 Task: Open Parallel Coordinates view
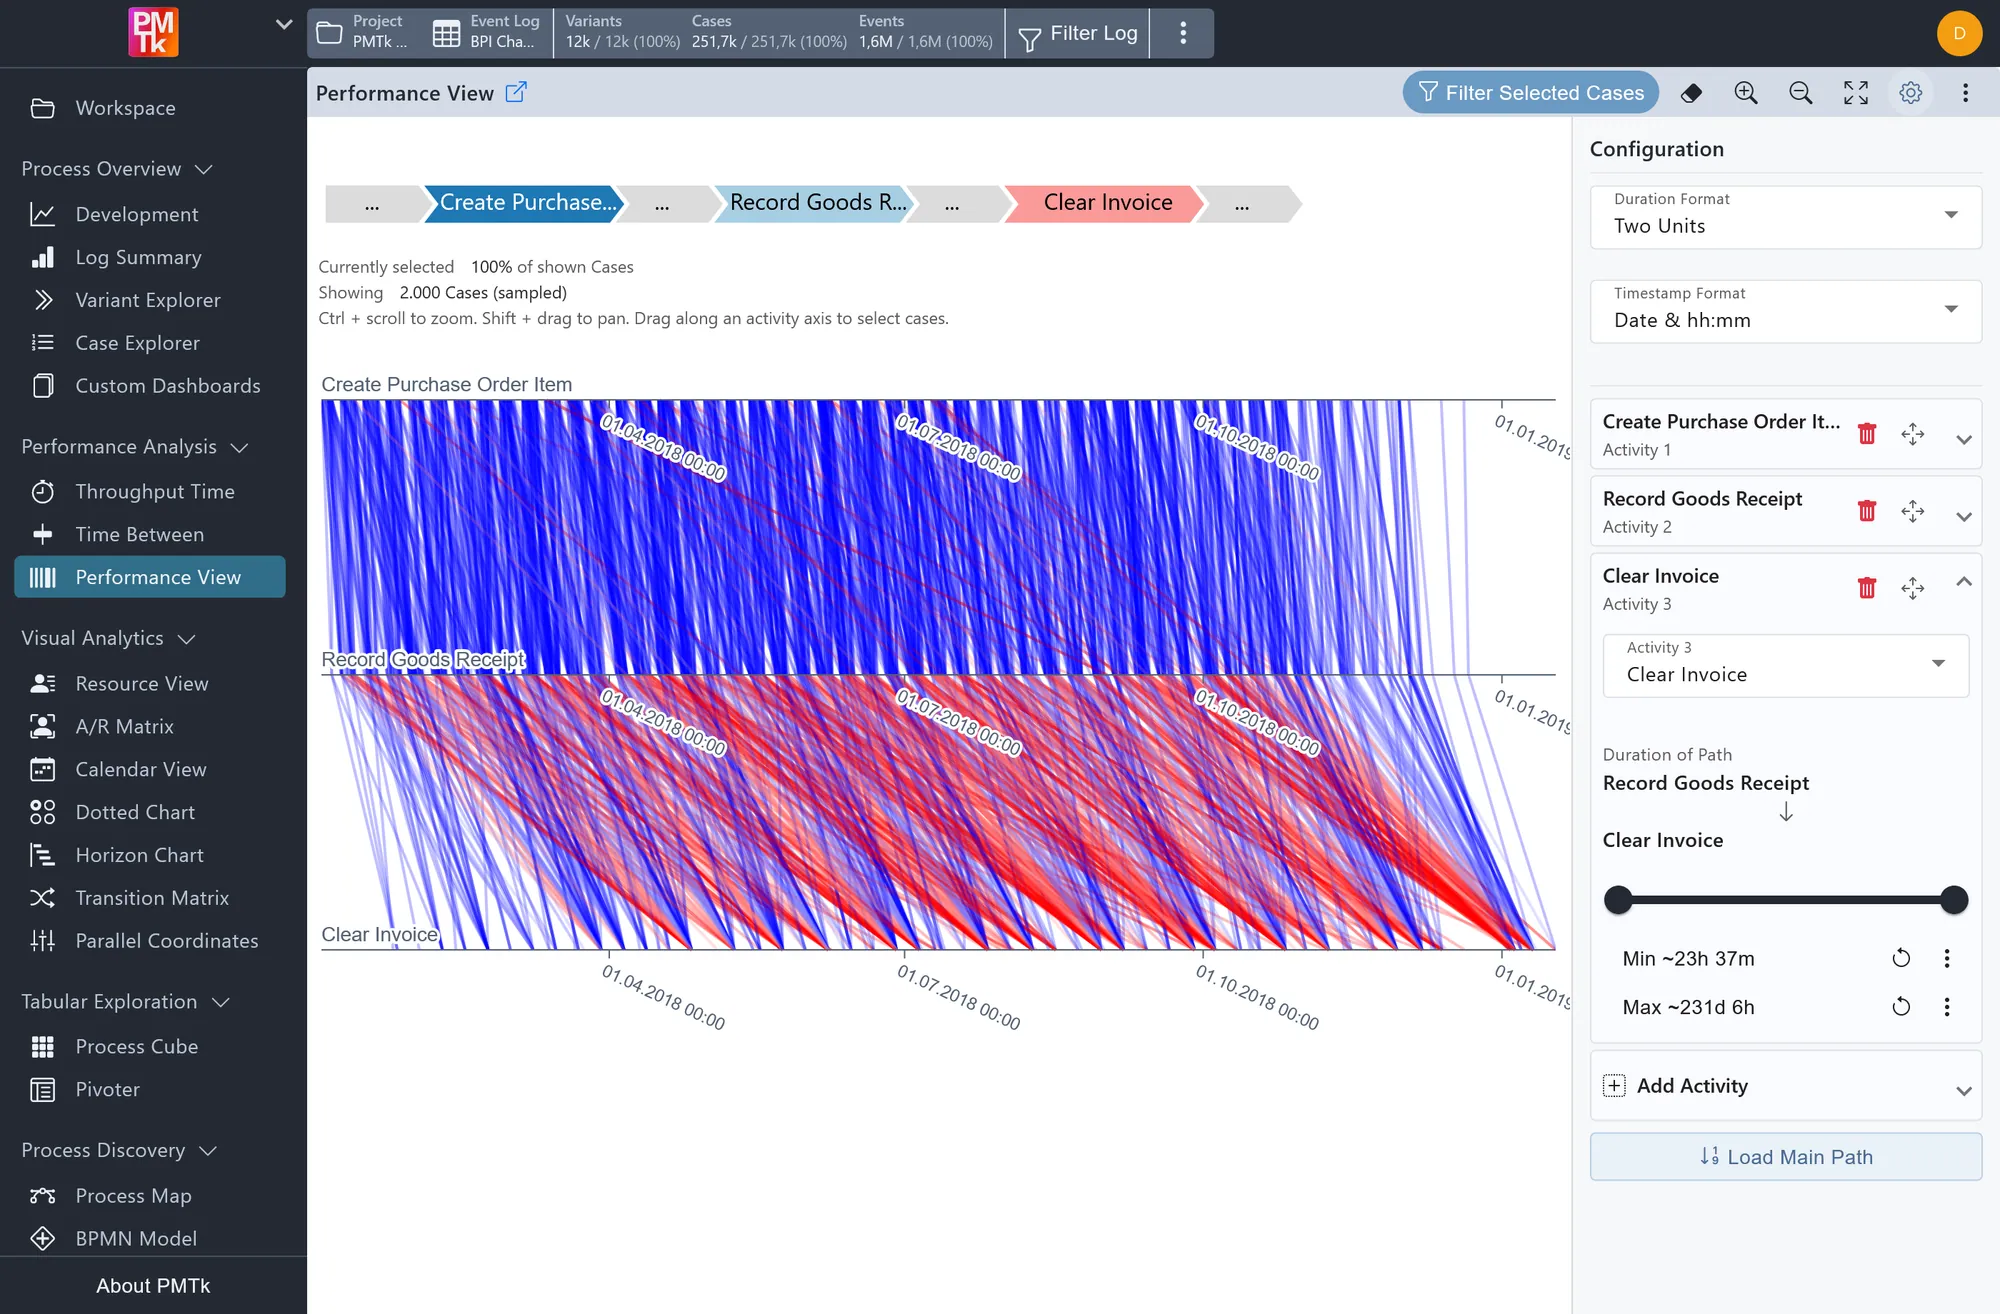point(150,940)
